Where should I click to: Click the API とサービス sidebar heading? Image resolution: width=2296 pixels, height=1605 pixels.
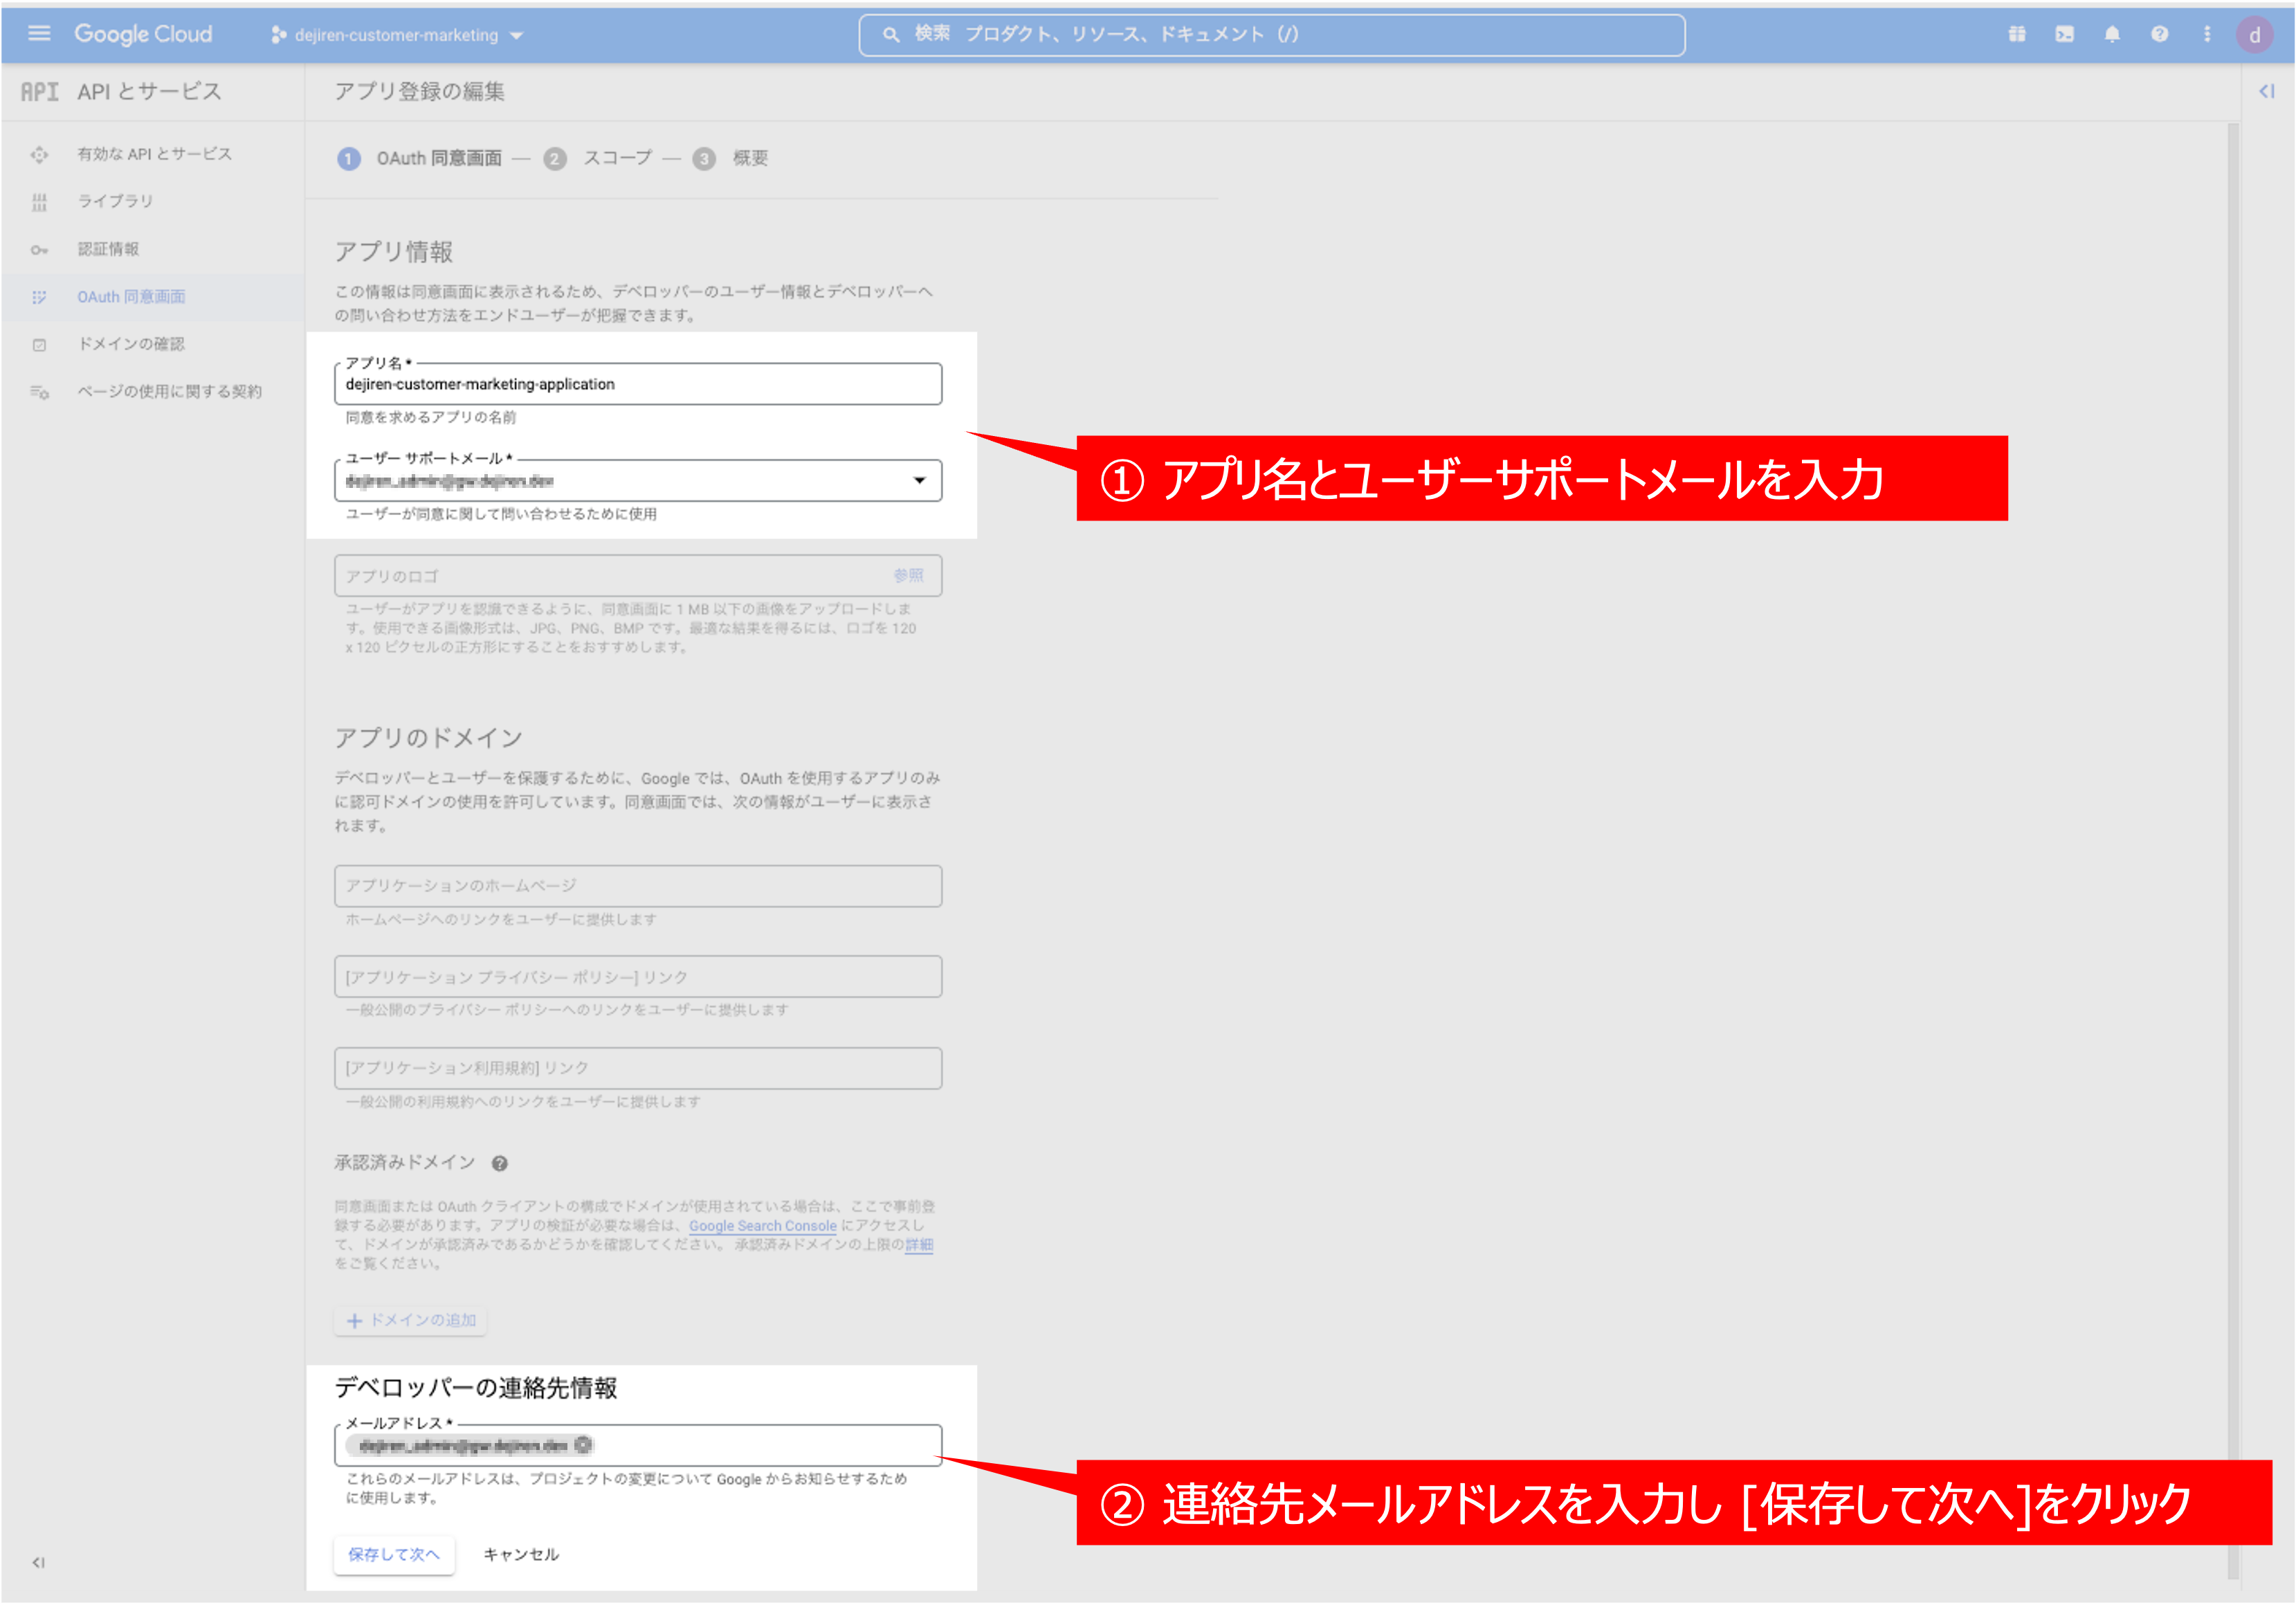point(149,91)
